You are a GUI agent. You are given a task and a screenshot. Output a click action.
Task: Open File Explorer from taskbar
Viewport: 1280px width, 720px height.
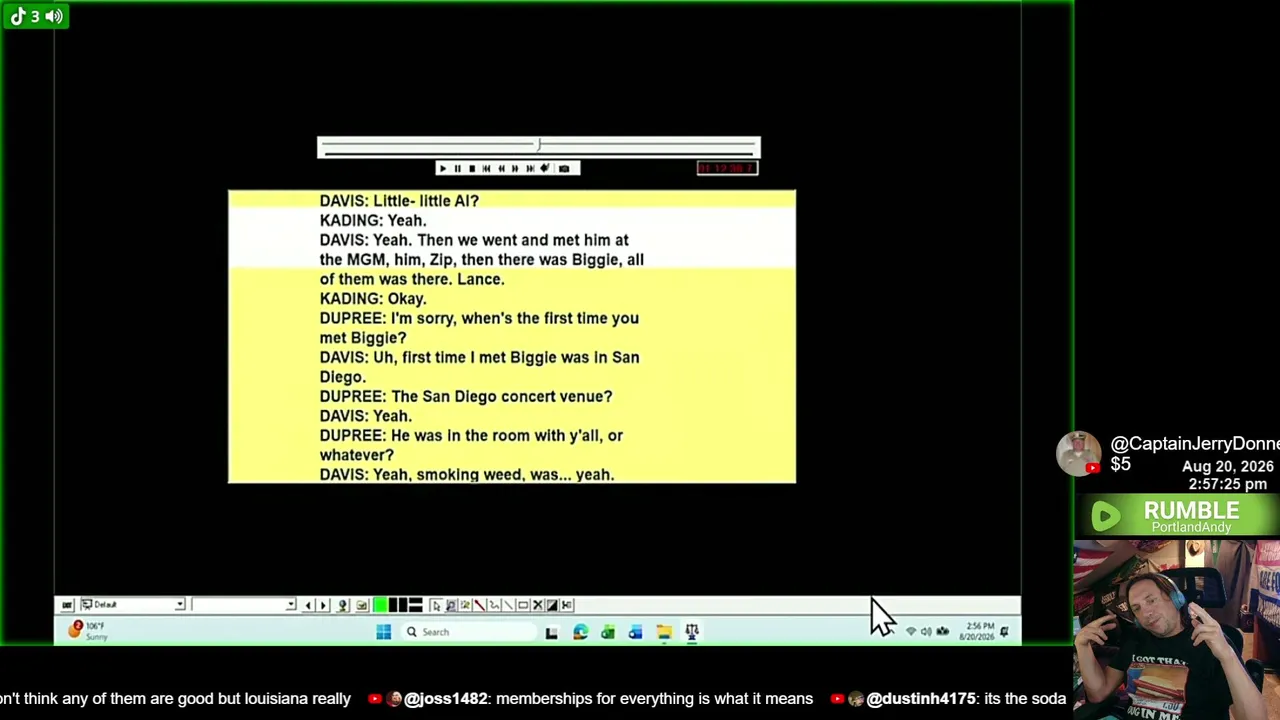tap(664, 632)
